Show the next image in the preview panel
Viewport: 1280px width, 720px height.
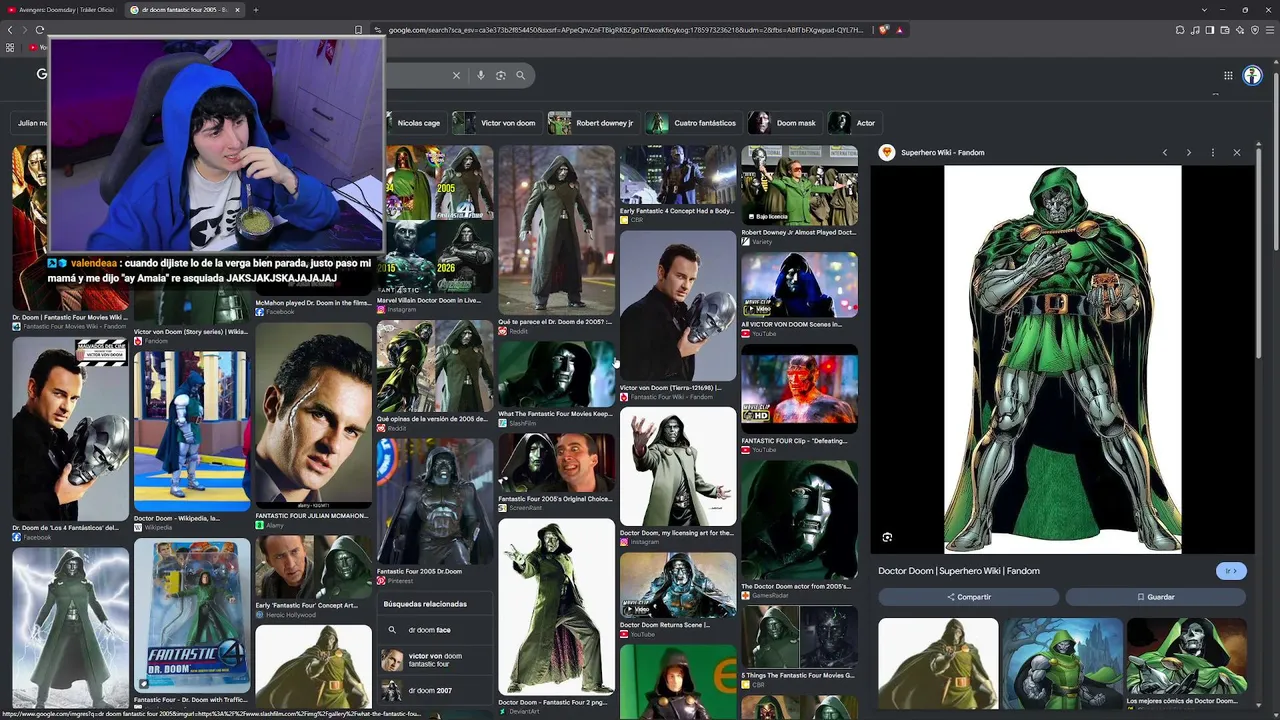point(1188,152)
